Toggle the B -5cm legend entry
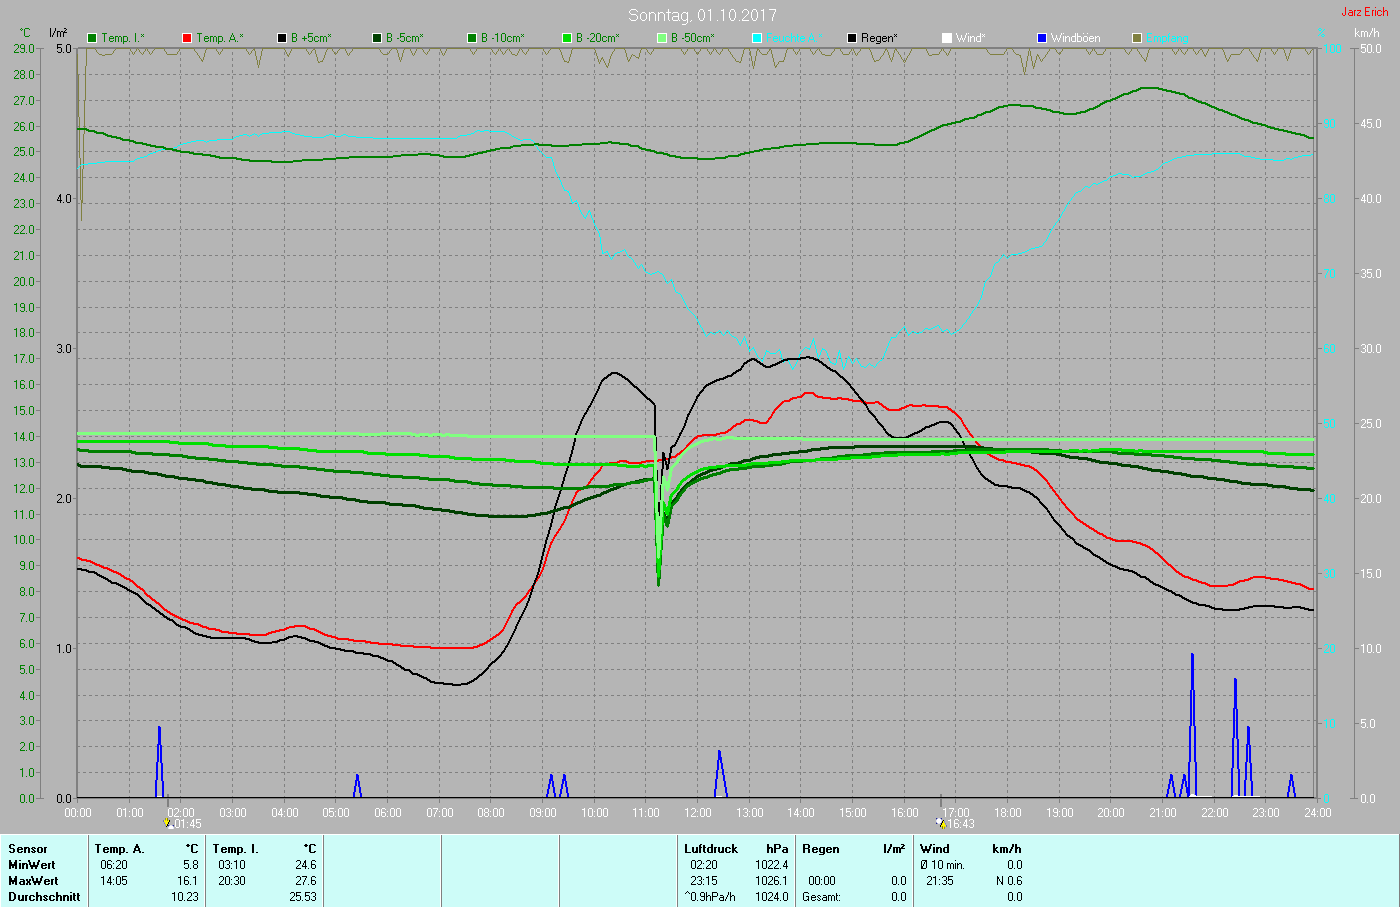Image resolution: width=1400 pixels, height=907 pixels. pyautogui.click(x=404, y=38)
